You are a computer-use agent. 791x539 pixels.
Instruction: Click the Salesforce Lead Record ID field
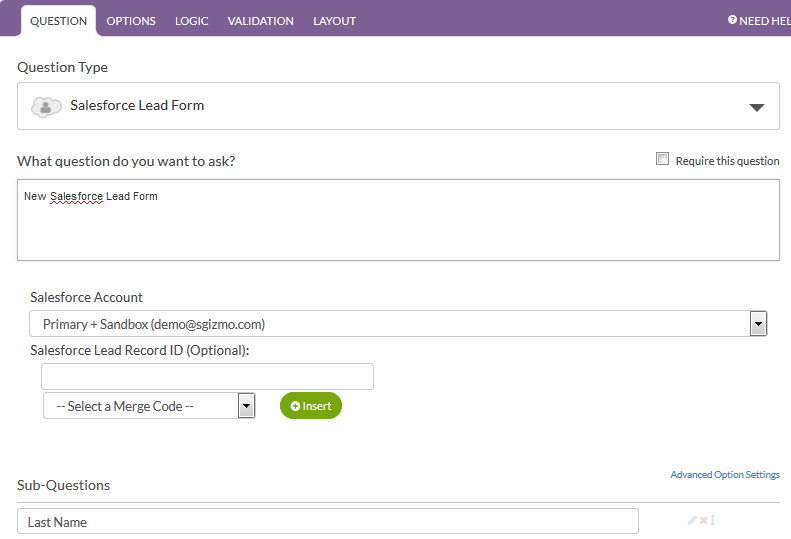point(207,377)
